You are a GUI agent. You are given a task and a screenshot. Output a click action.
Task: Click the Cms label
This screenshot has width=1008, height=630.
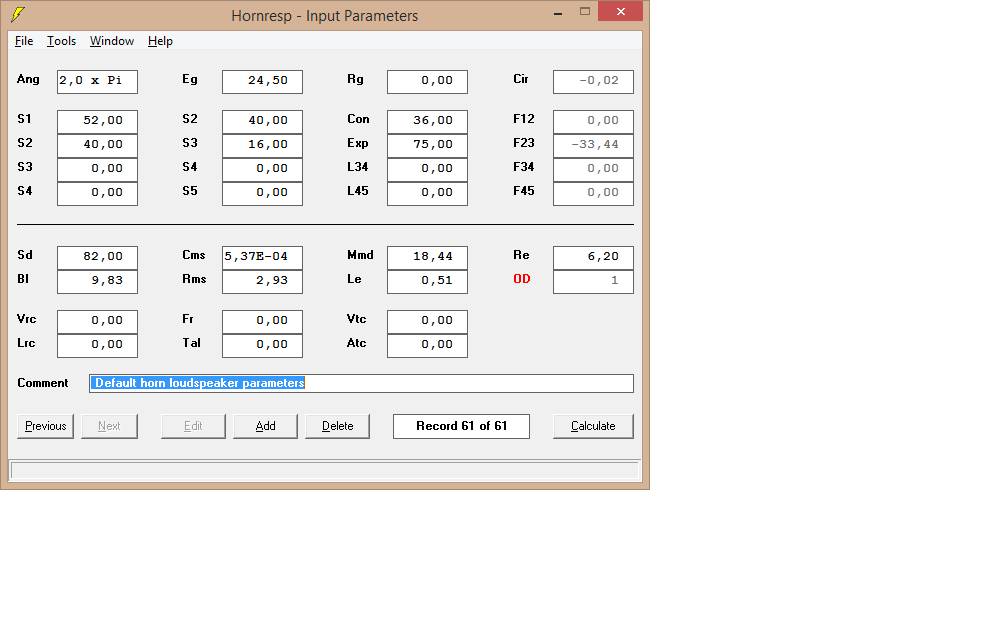click(x=194, y=255)
